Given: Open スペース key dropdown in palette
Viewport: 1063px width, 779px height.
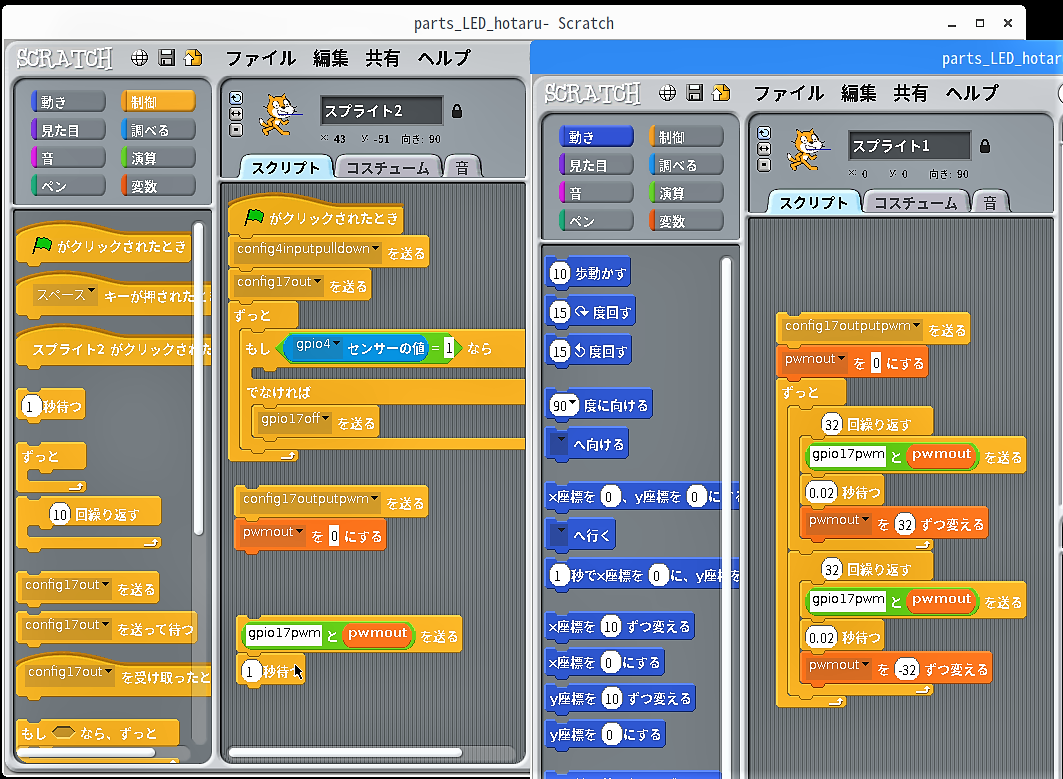Looking at the screenshot, I should click(x=92, y=292).
